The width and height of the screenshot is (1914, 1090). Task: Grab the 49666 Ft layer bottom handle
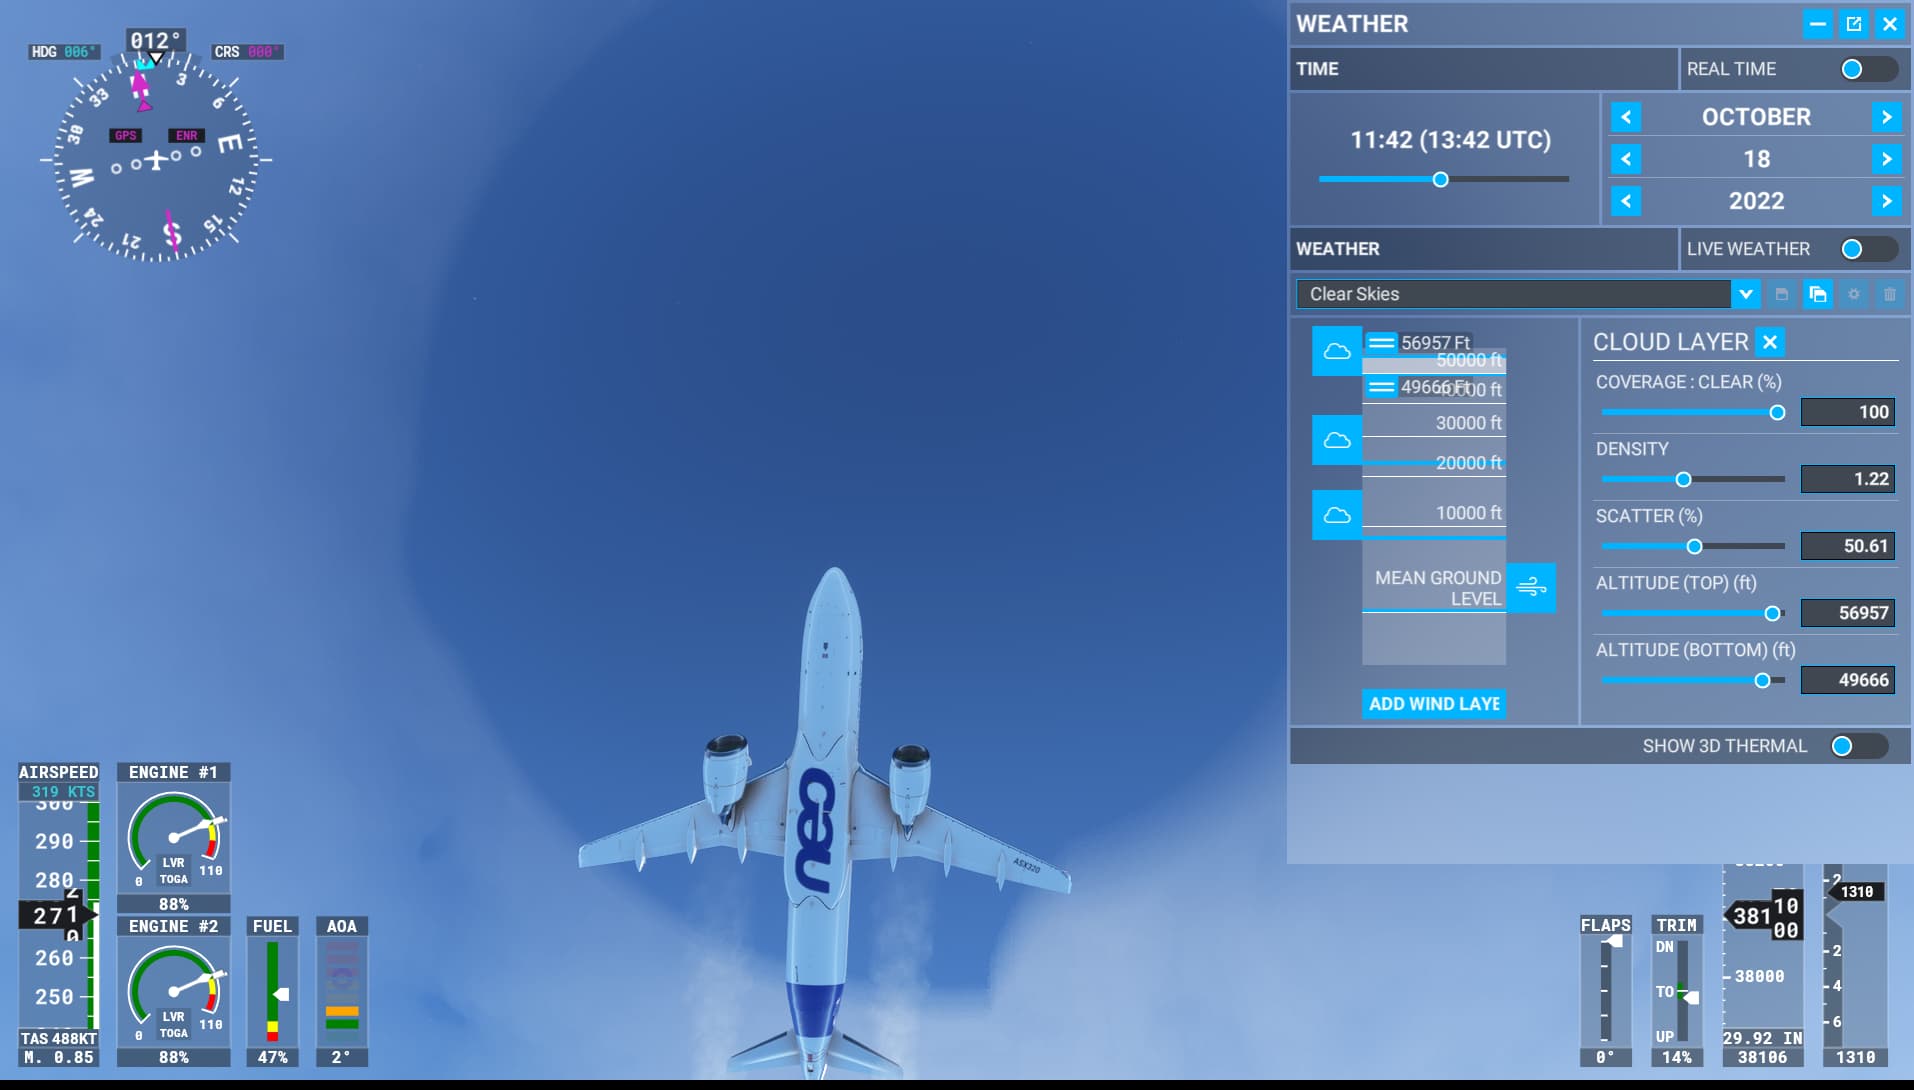[1381, 387]
